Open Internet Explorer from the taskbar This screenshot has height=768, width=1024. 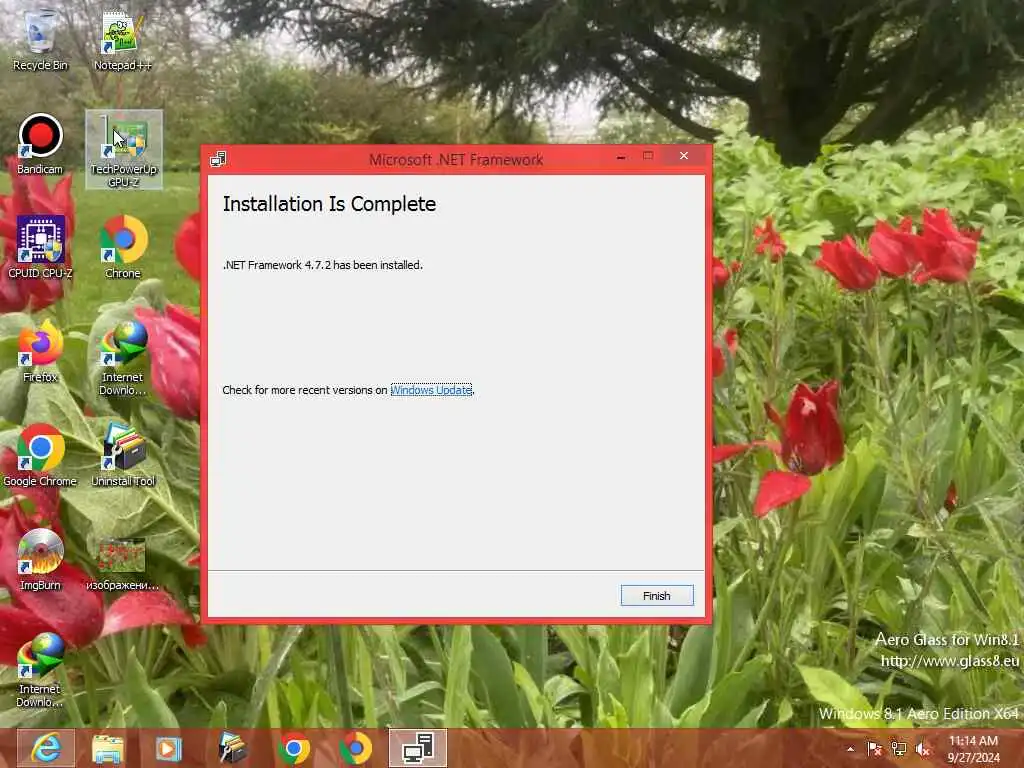pyautogui.click(x=46, y=748)
